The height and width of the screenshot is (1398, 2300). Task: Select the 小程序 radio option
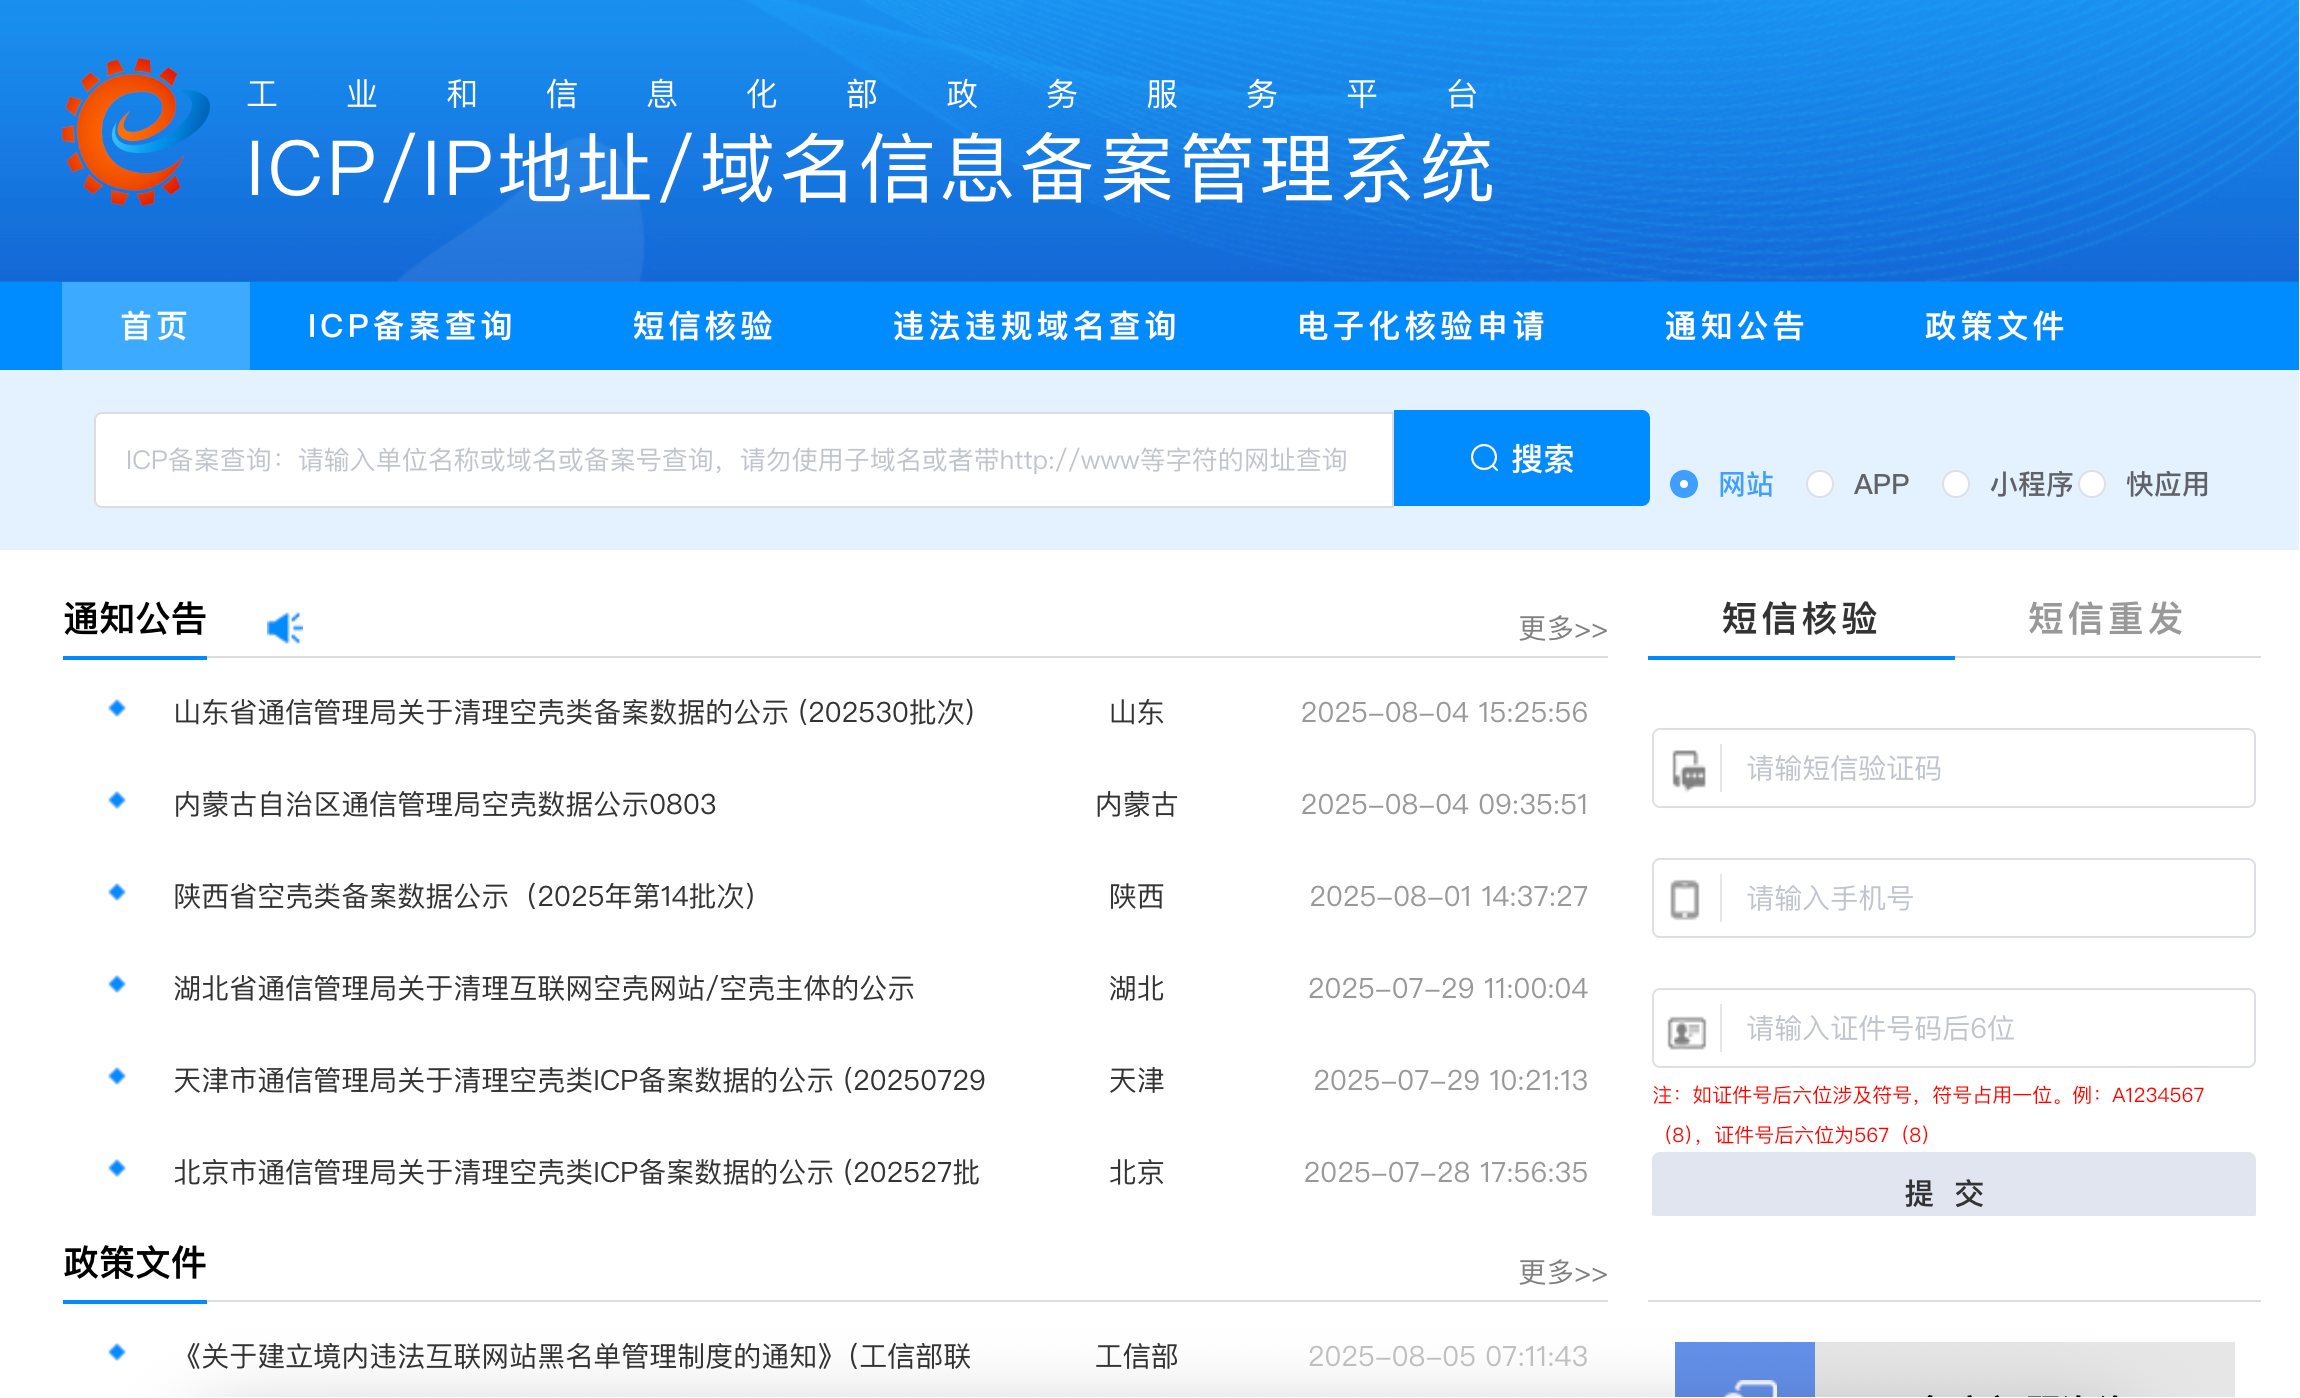[1956, 484]
